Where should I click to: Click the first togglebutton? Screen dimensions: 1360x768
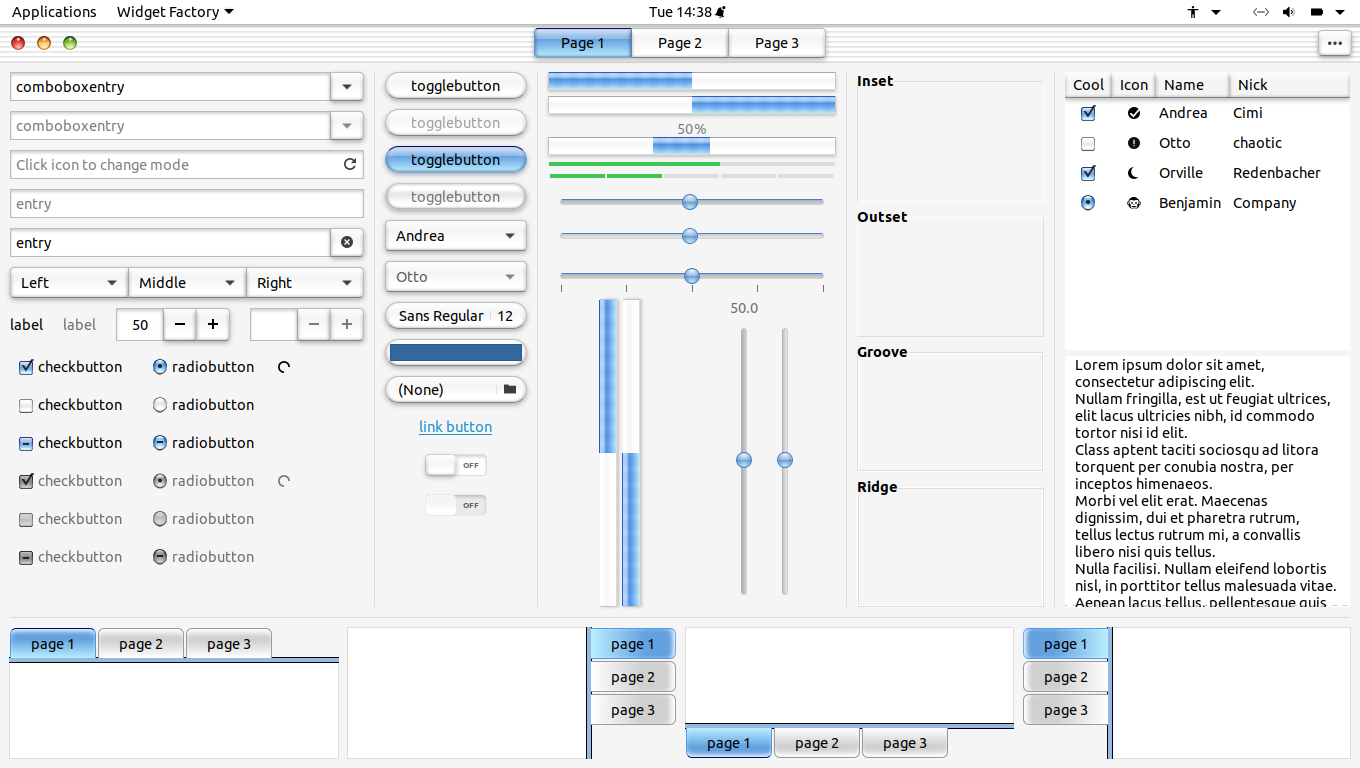click(456, 86)
